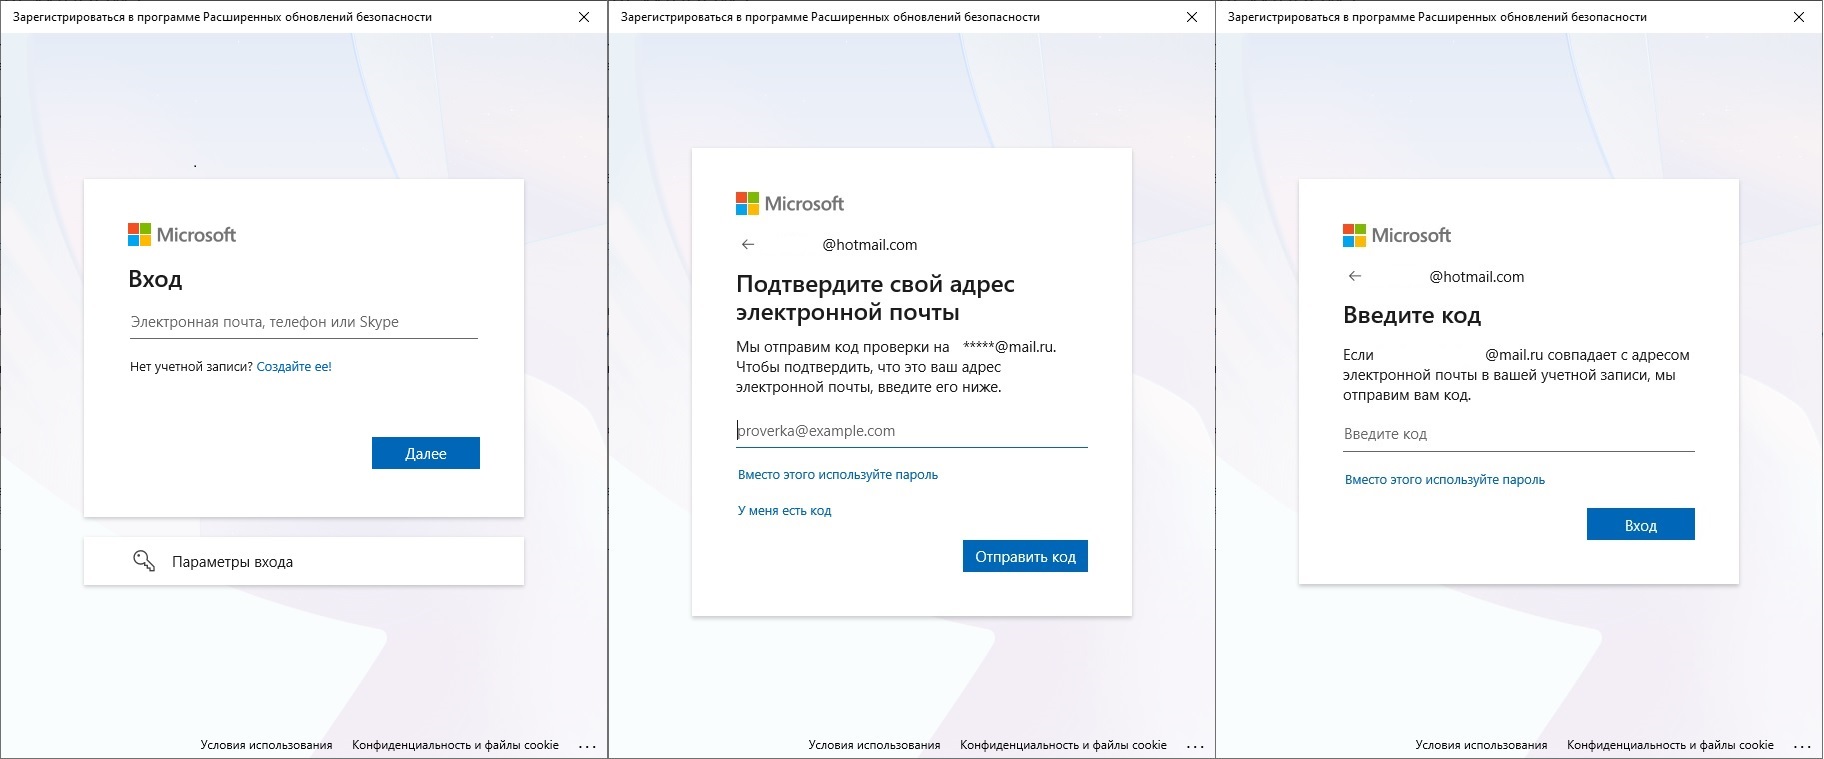Open the three-dots menu in the middle window

point(1195,746)
